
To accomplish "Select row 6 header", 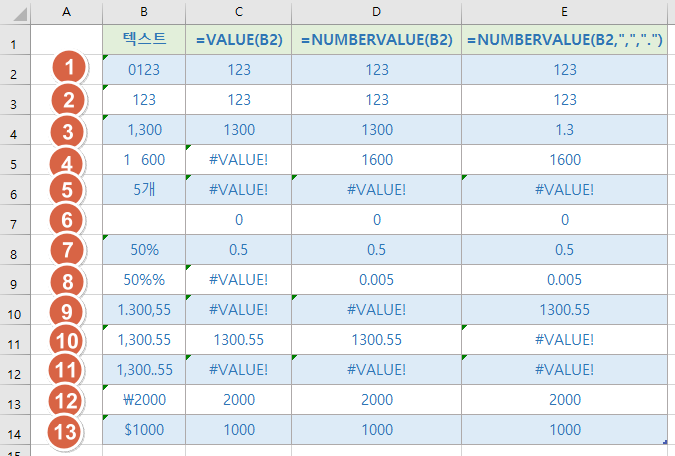I will 15,190.
